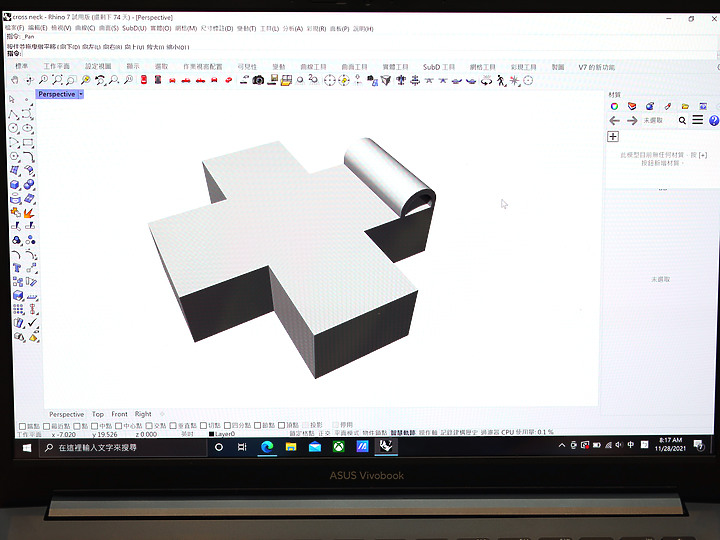Select the Box solid tool in left sidebar

point(15,185)
